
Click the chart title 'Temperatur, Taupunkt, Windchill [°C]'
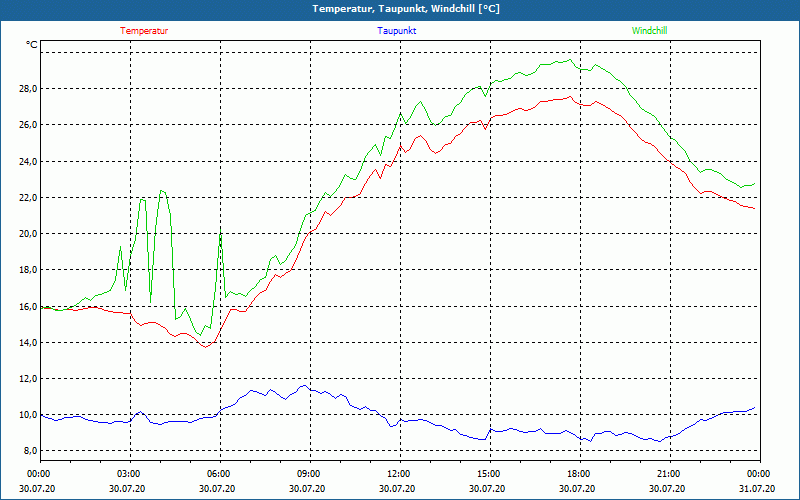tap(406, 9)
